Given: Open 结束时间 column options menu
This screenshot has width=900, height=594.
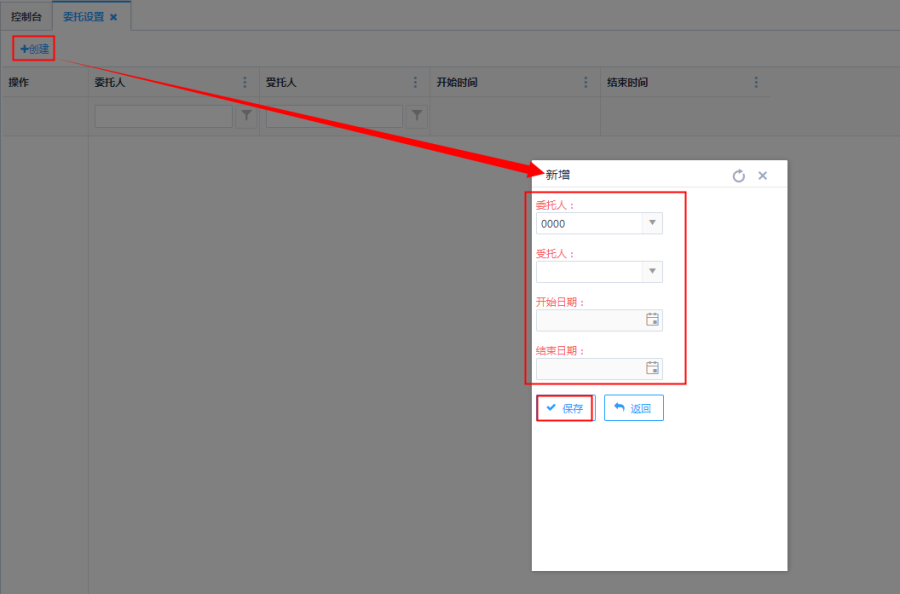Looking at the screenshot, I should (756, 82).
